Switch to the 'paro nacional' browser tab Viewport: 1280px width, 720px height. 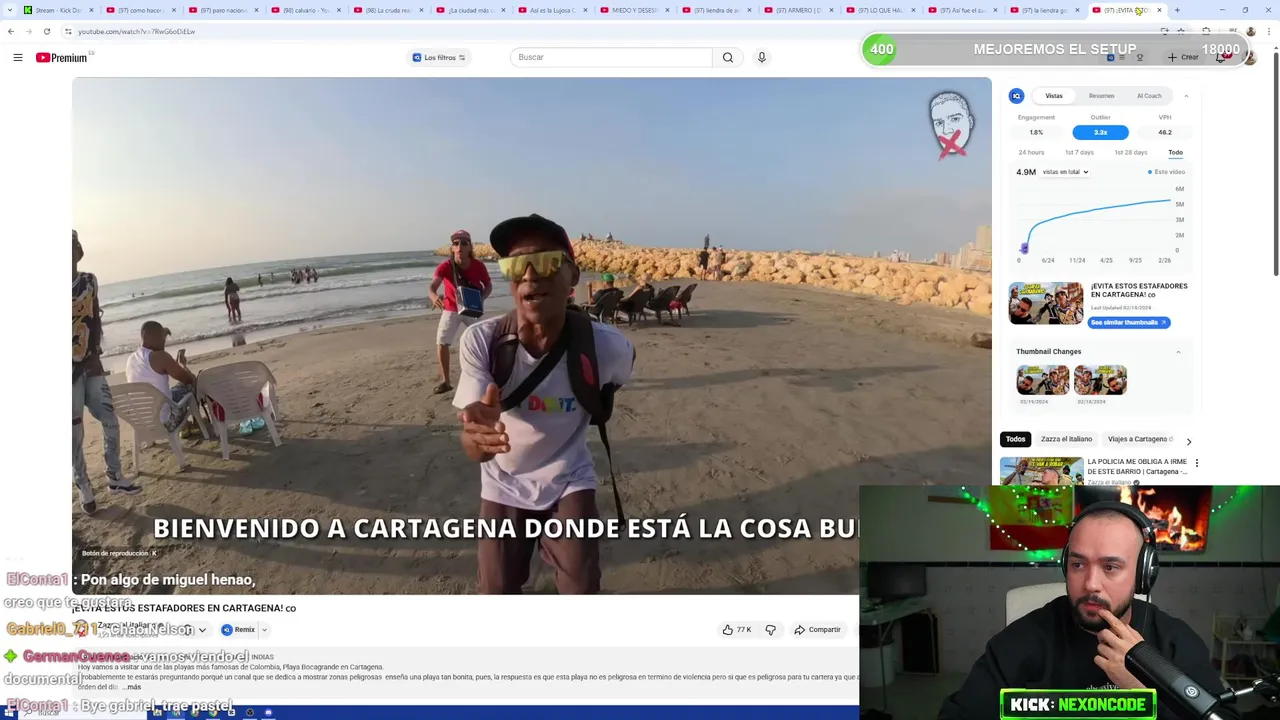tap(222, 10)
